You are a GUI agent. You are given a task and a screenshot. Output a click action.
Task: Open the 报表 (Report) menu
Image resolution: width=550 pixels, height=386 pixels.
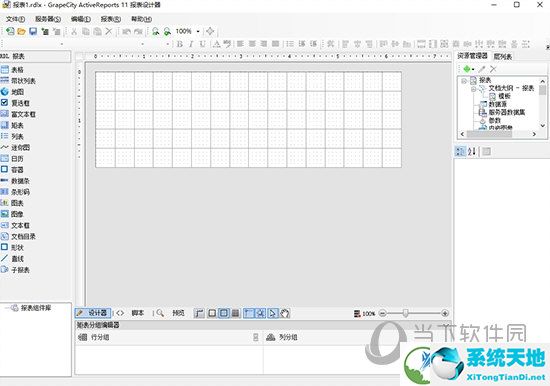point(111,19)
